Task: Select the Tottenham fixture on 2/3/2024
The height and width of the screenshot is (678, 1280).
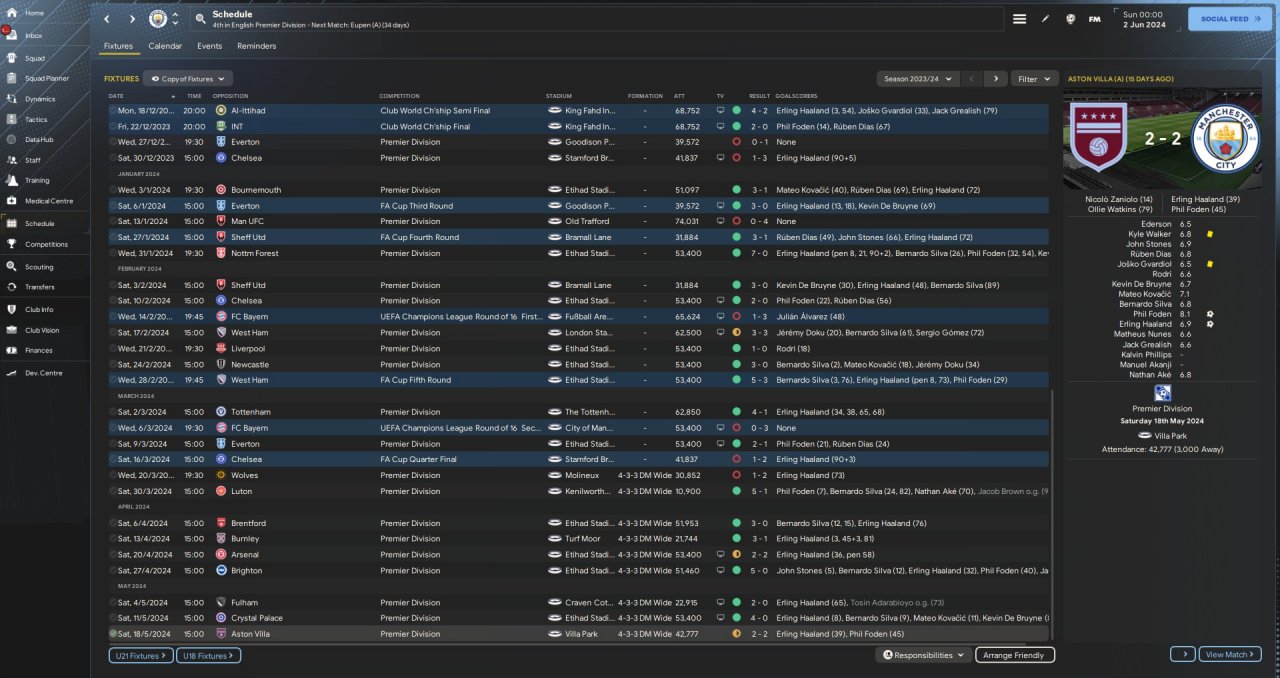Action: coord(579,412)
